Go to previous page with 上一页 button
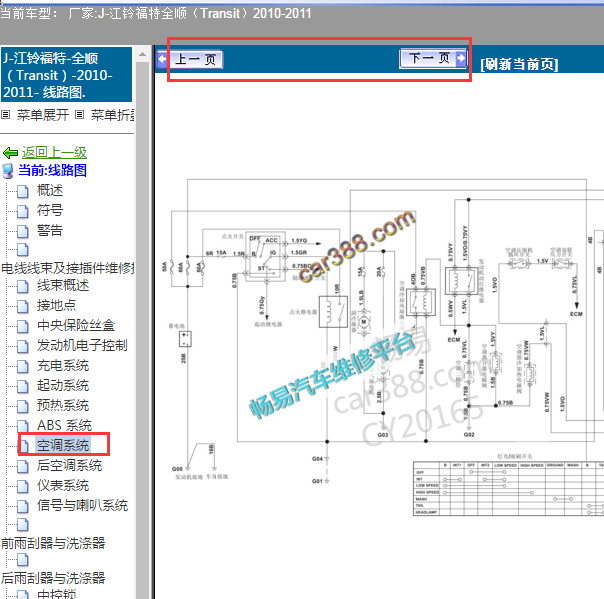The width and height of the screenshot is (604, 599). tap(190, 60)
